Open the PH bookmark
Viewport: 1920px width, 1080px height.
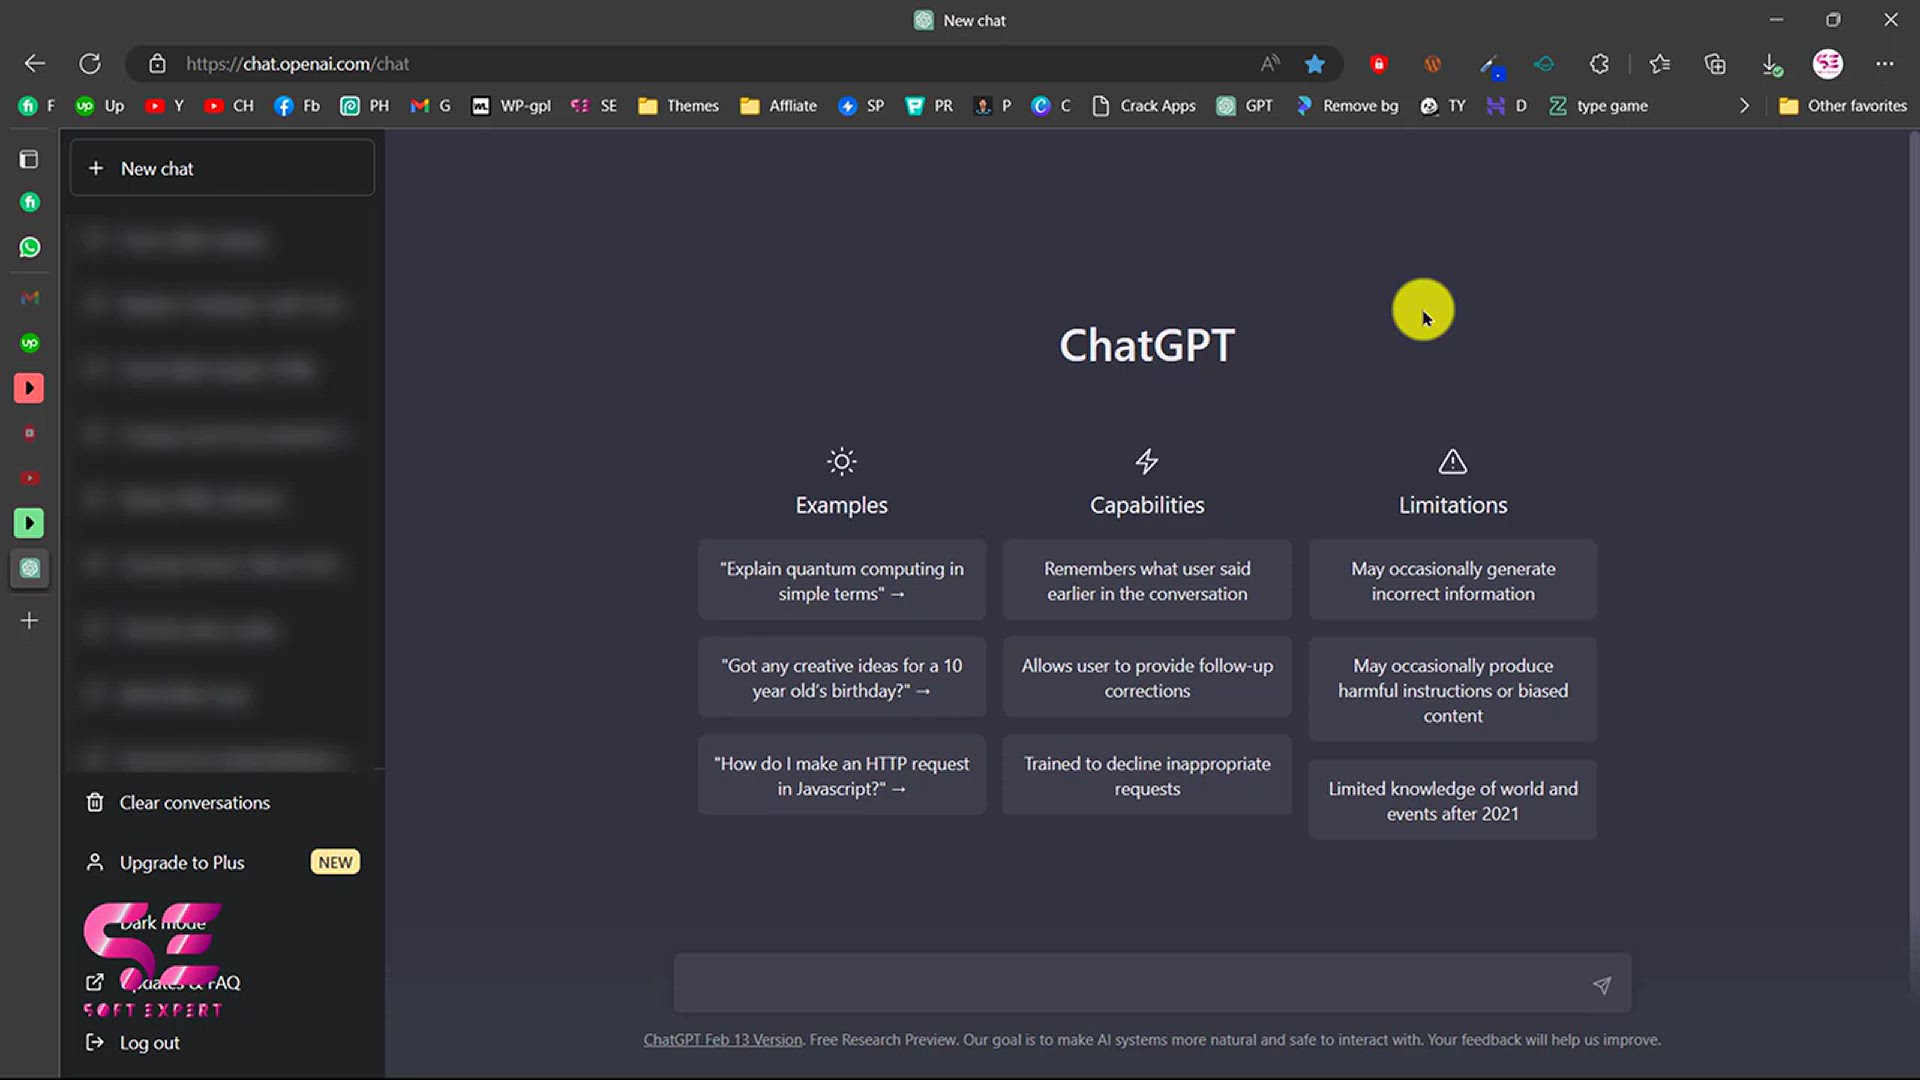pyautogui.click(x=364, y=106)
